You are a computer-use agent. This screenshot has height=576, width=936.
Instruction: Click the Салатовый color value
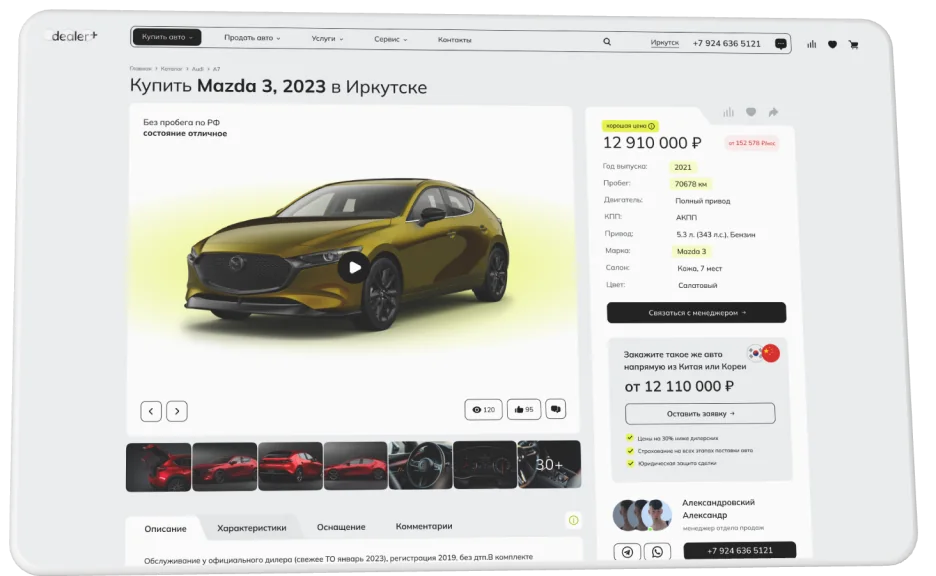[697, 285]
